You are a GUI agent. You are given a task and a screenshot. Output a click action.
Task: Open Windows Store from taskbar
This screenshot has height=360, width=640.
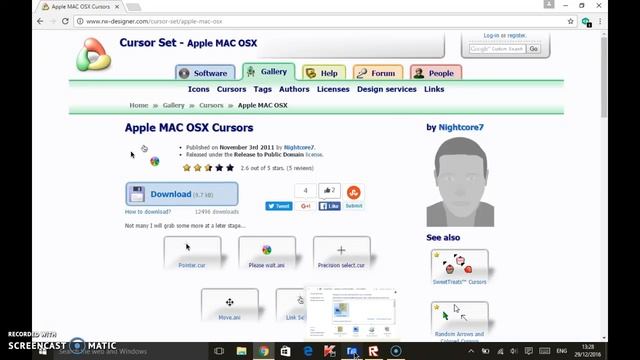pos(285,351)
